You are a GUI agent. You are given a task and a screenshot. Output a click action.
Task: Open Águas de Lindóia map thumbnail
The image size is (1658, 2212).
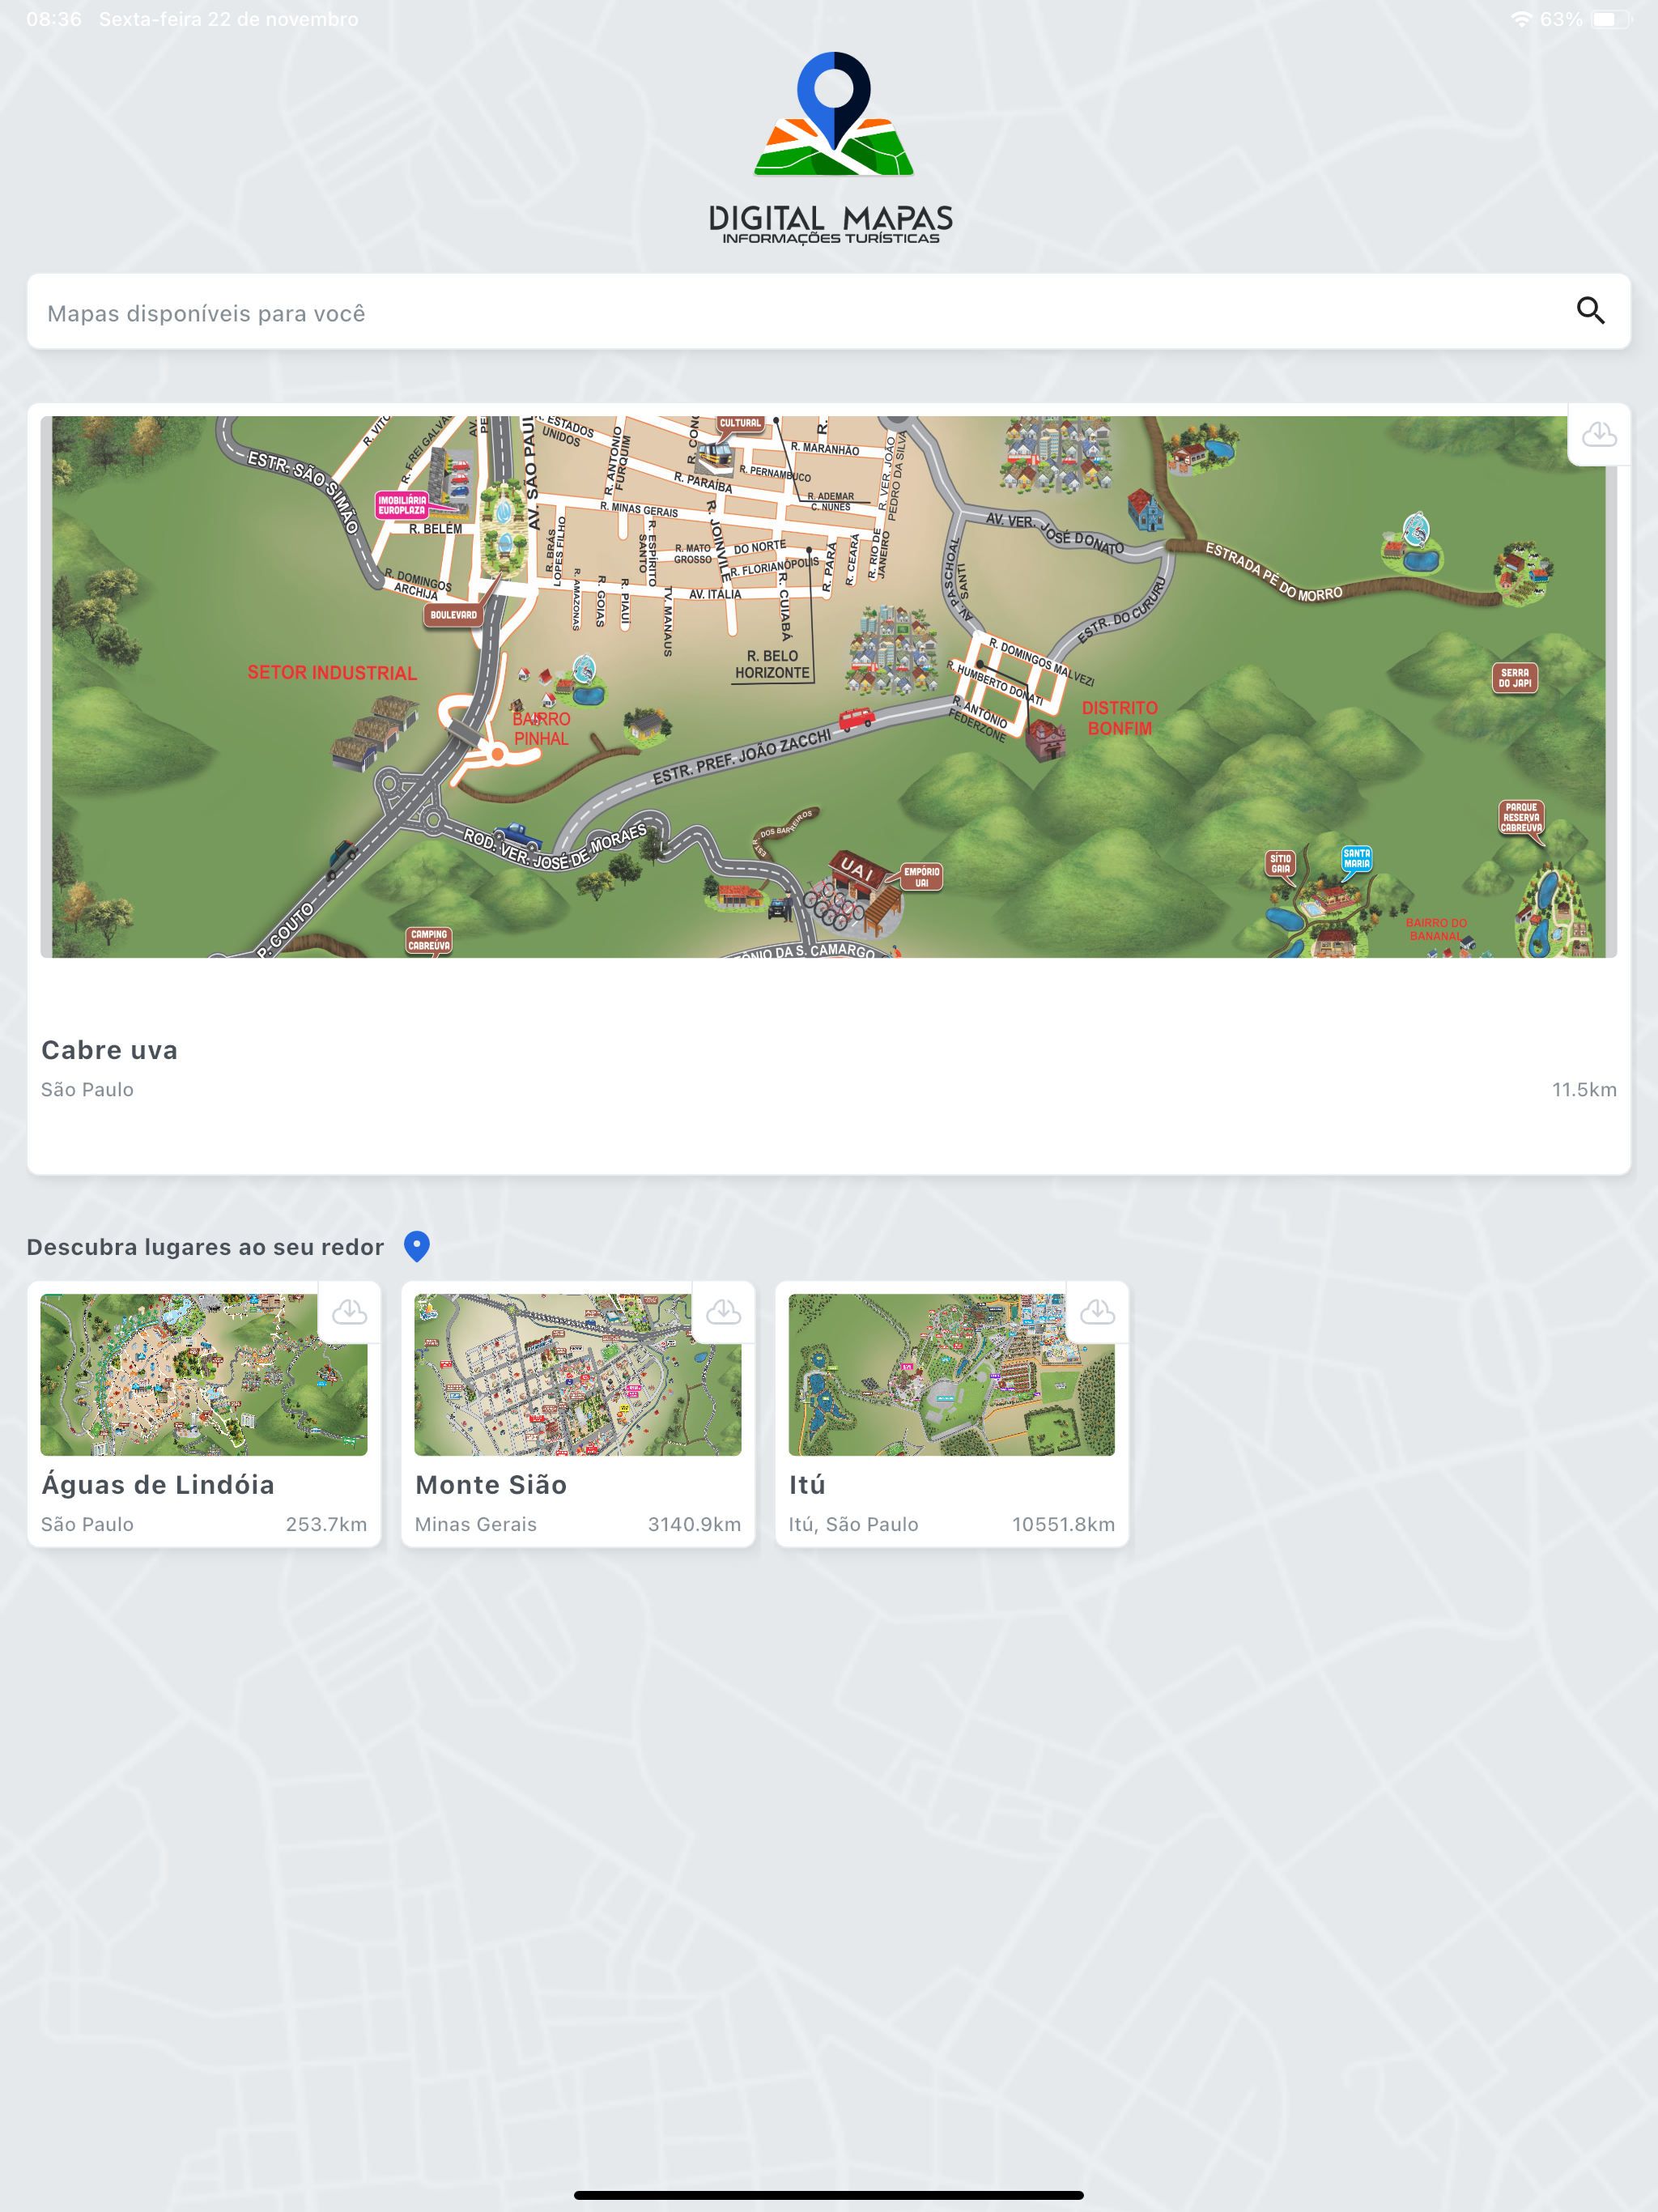click(204, 1375)
